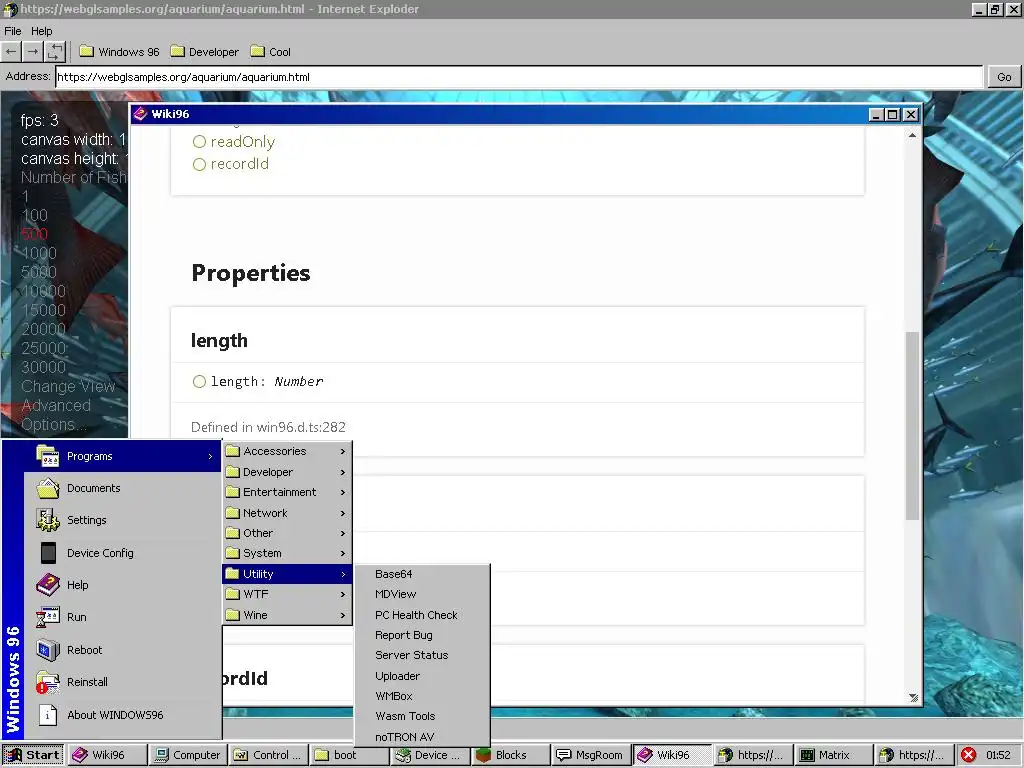This screenshot has height=768, width=1024.
Task: Click the Wiki96 vertical scrollbar thumb
Action: click(912, 426)
